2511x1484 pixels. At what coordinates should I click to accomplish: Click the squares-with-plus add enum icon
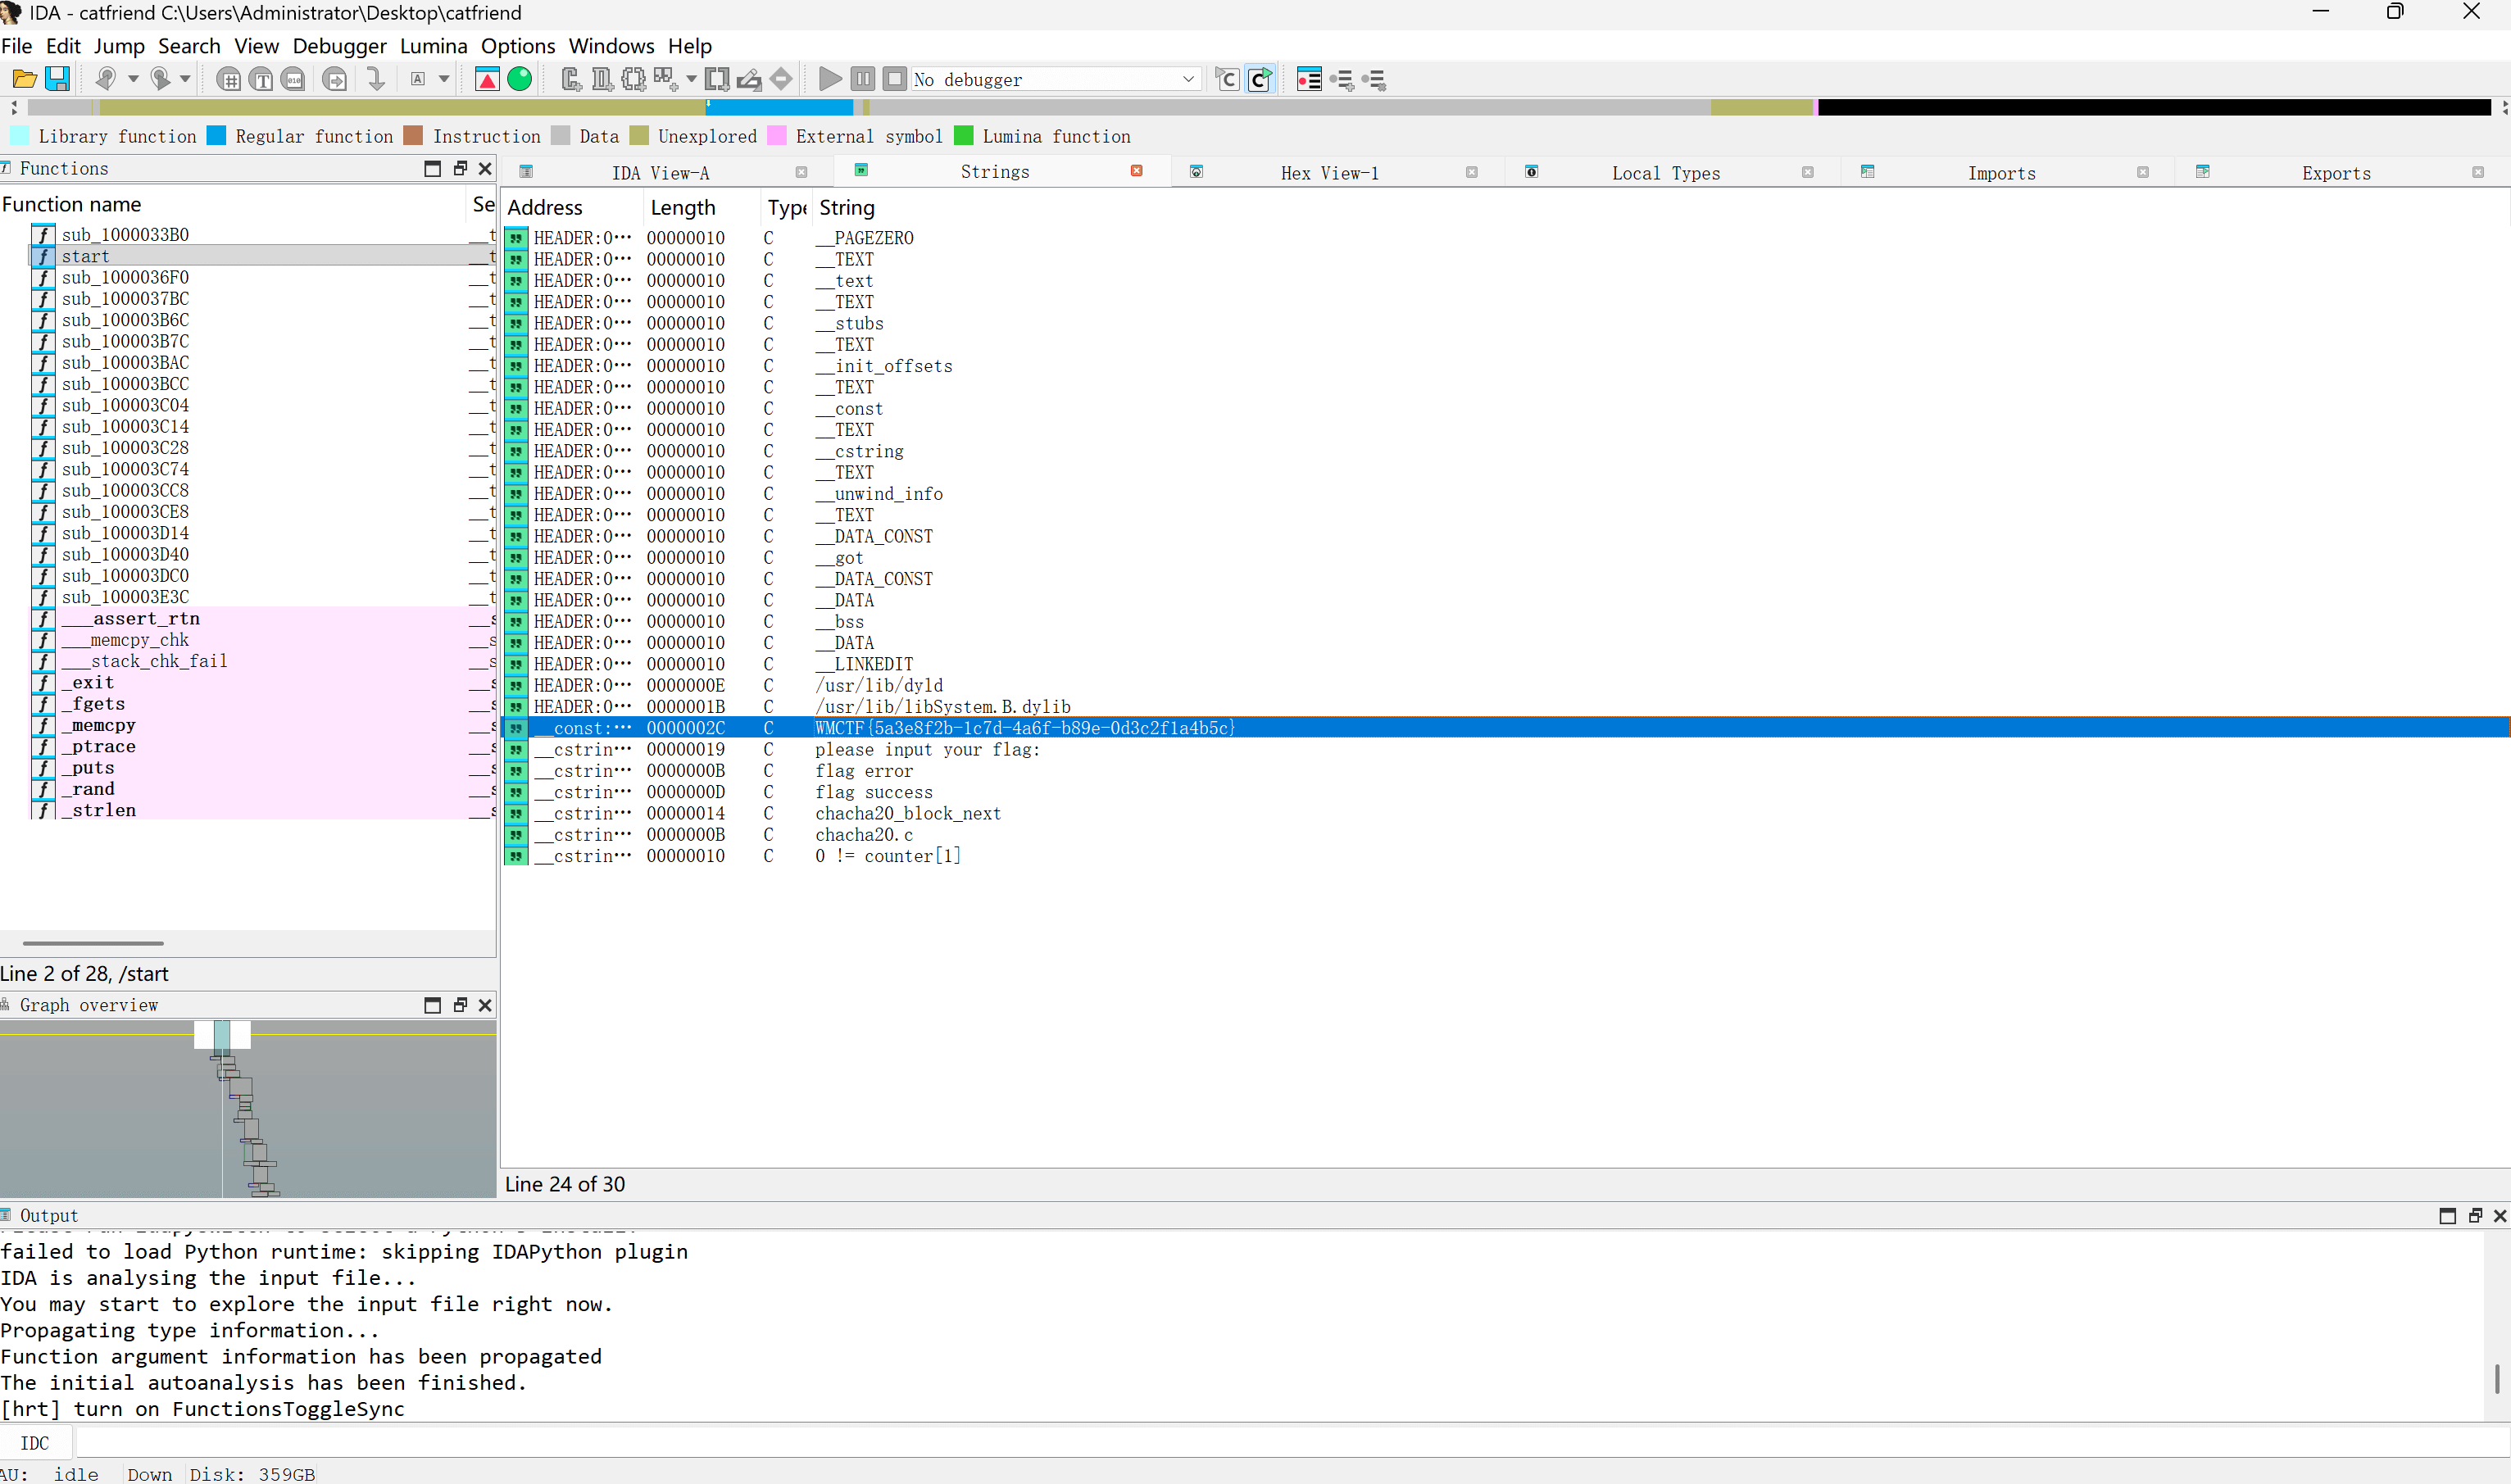665,79
